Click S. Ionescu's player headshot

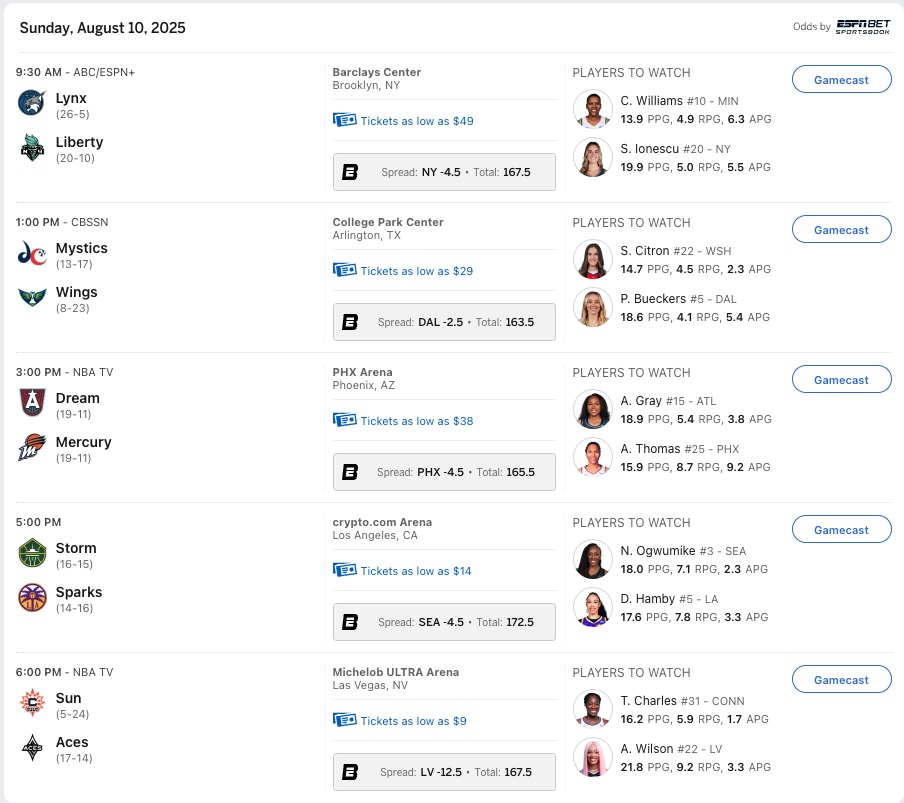593,158
